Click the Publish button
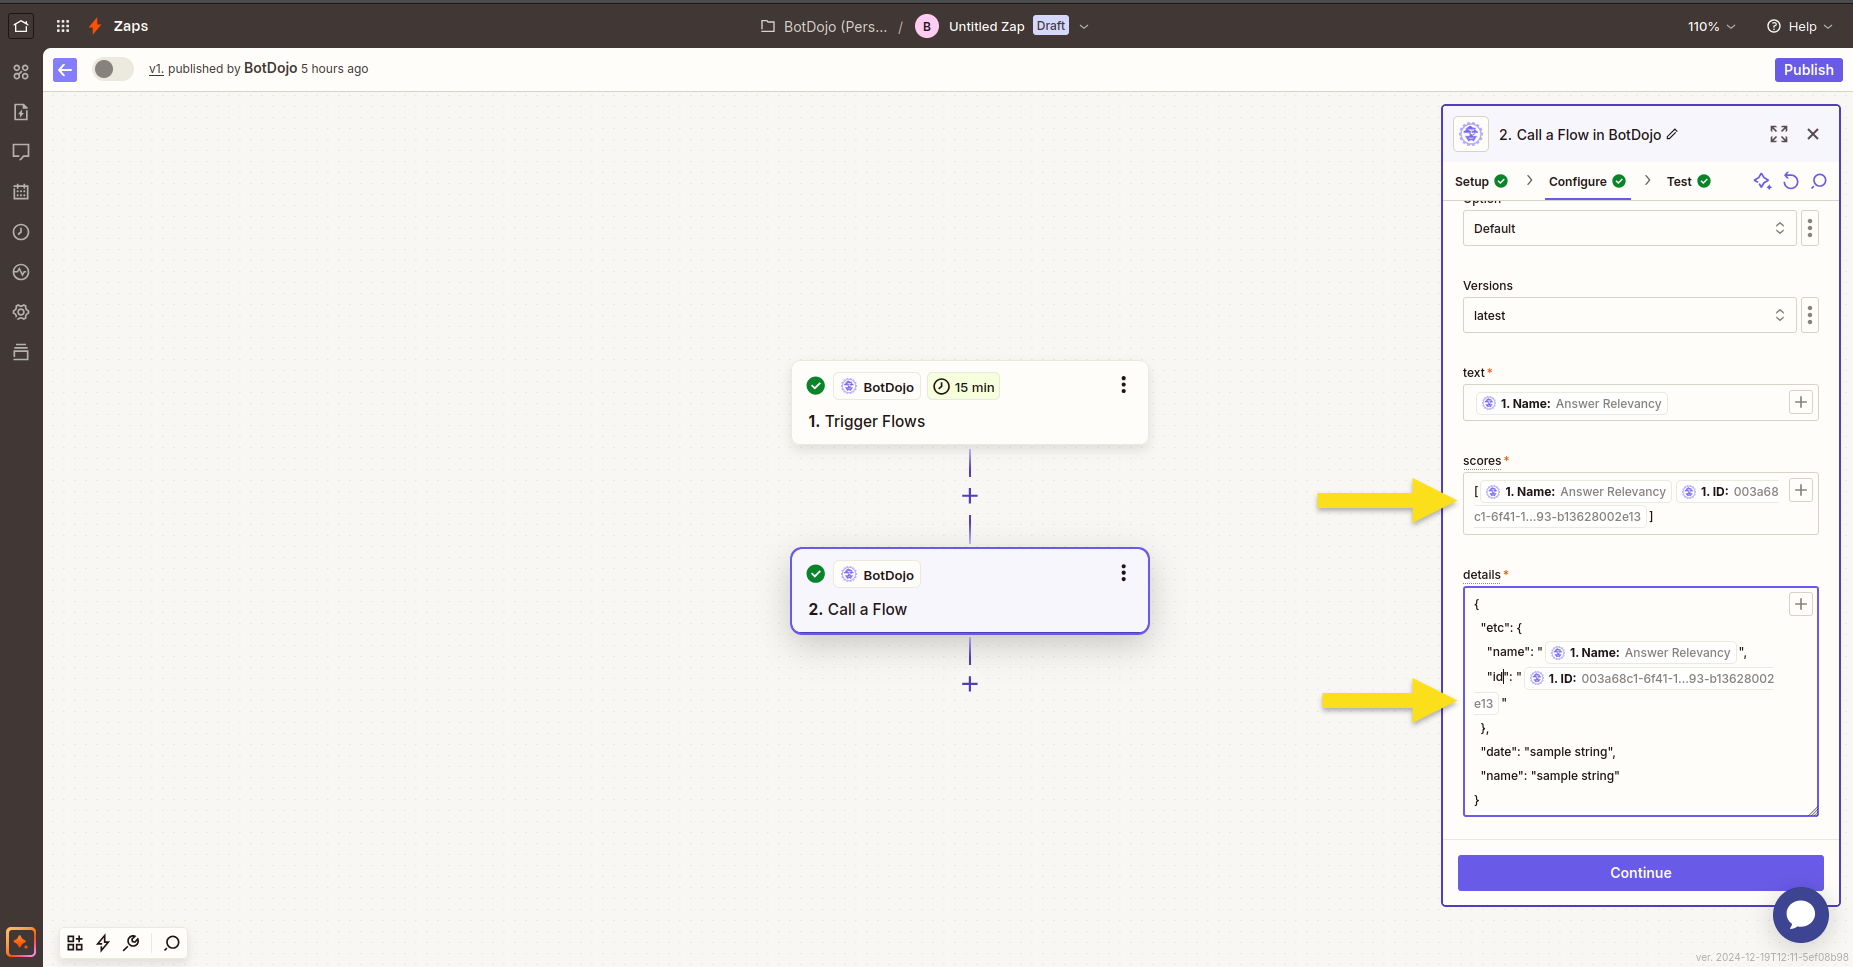 (1808, 69)
